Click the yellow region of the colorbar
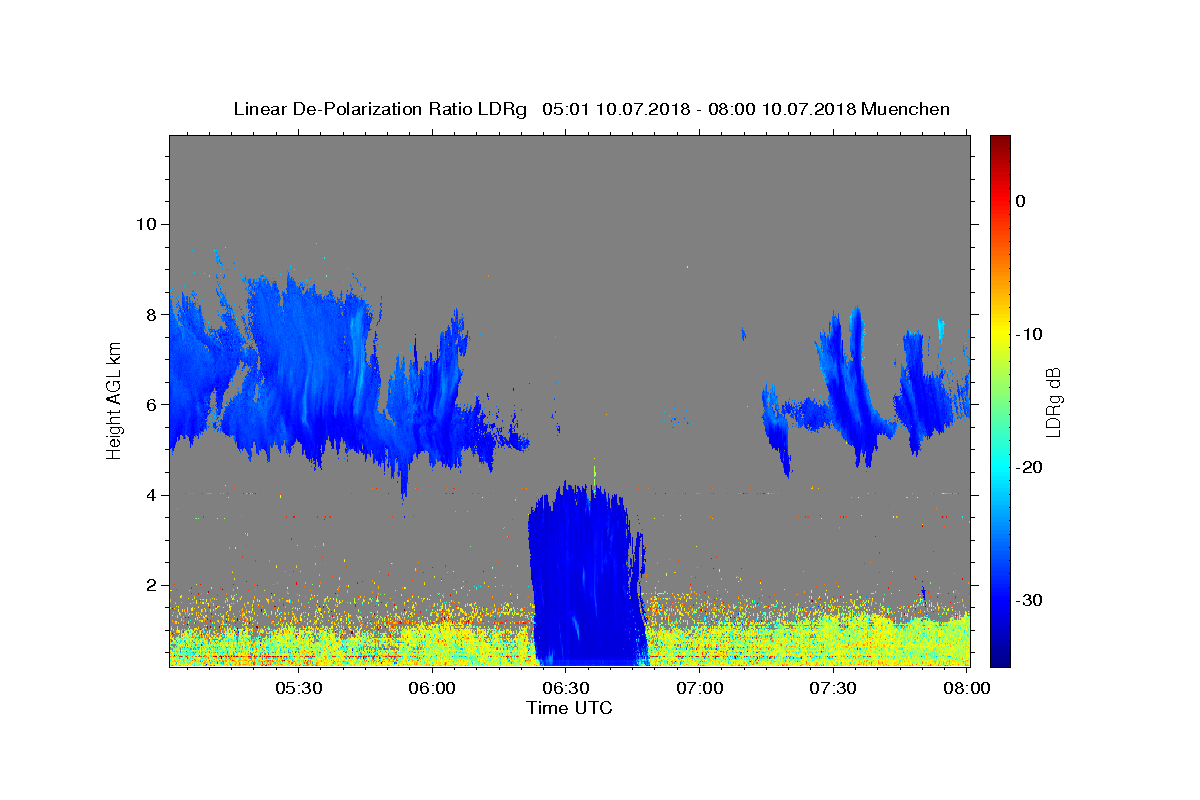Image resolution: width=1200 pixels, height=800 pixels. pos(1000,334)
